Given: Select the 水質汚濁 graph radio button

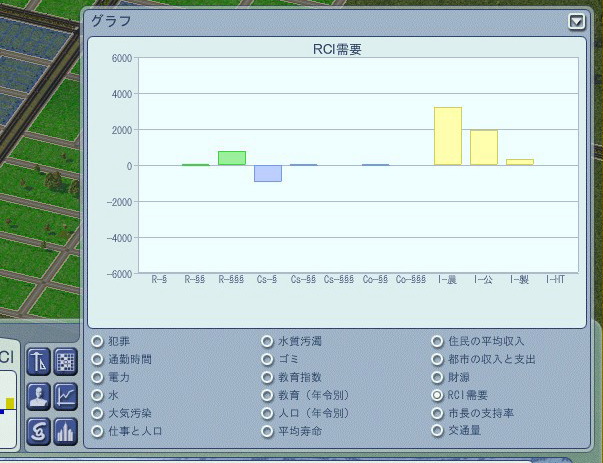Looking at the screenshot, I should [267, 341].
